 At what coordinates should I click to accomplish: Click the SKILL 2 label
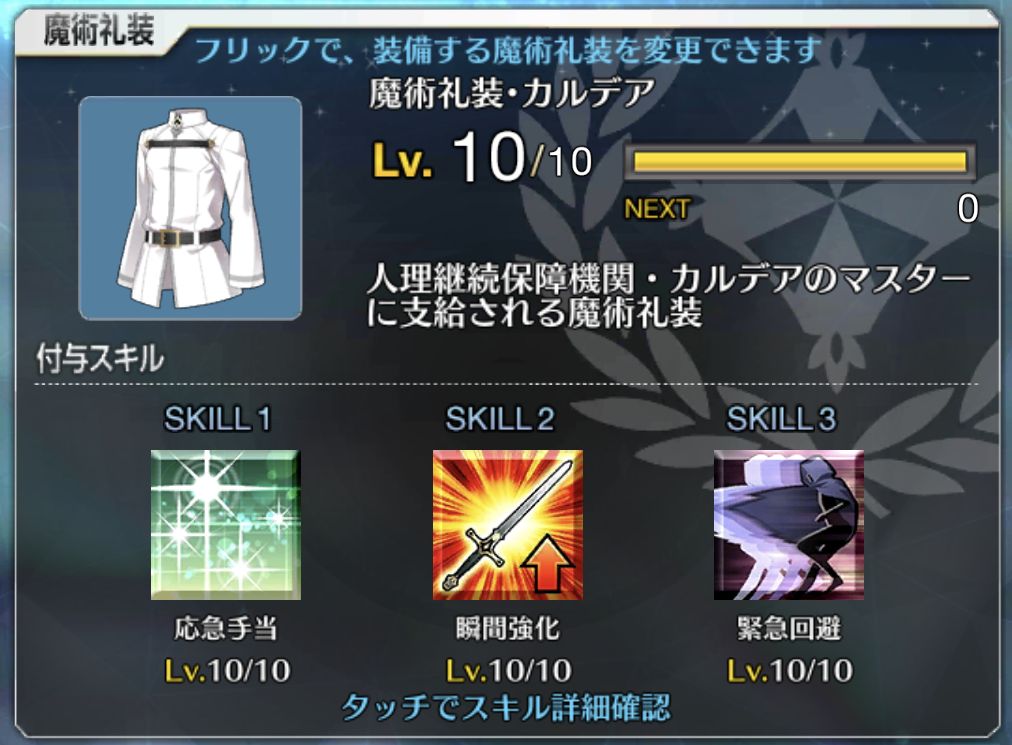(500, 419)
